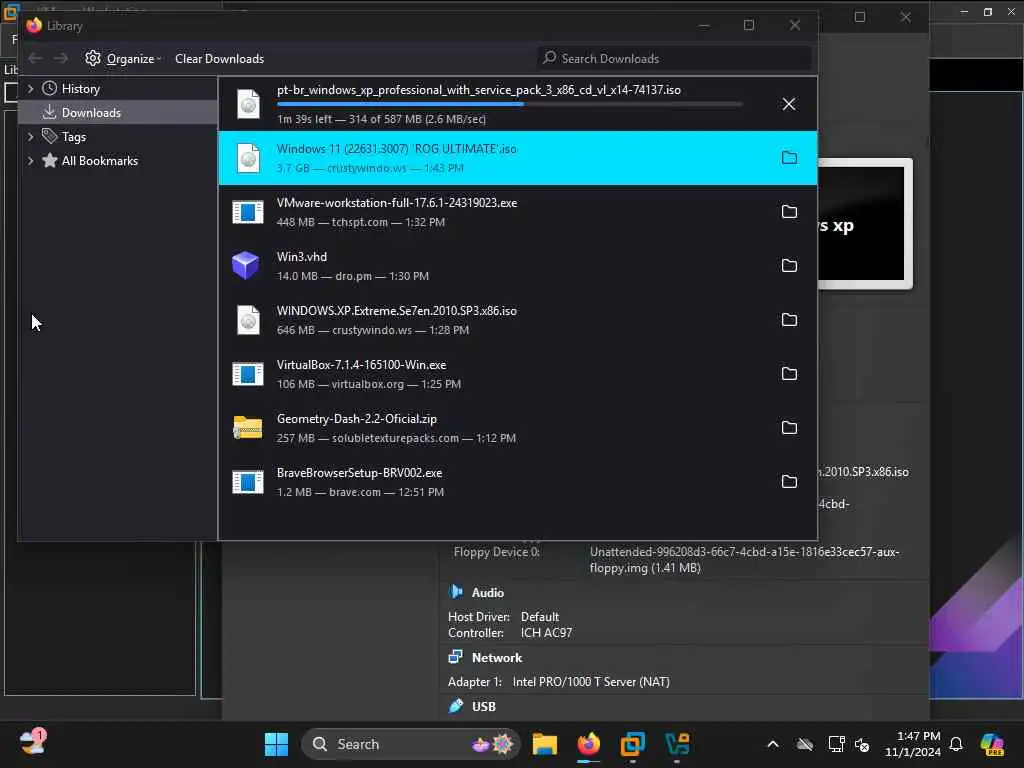Image resolution: width=1024 pixels, height=768 pixels.
Task: Select the VirtualBox-7.1.4-165100-Win.exe entry
Action: [517, 374]
